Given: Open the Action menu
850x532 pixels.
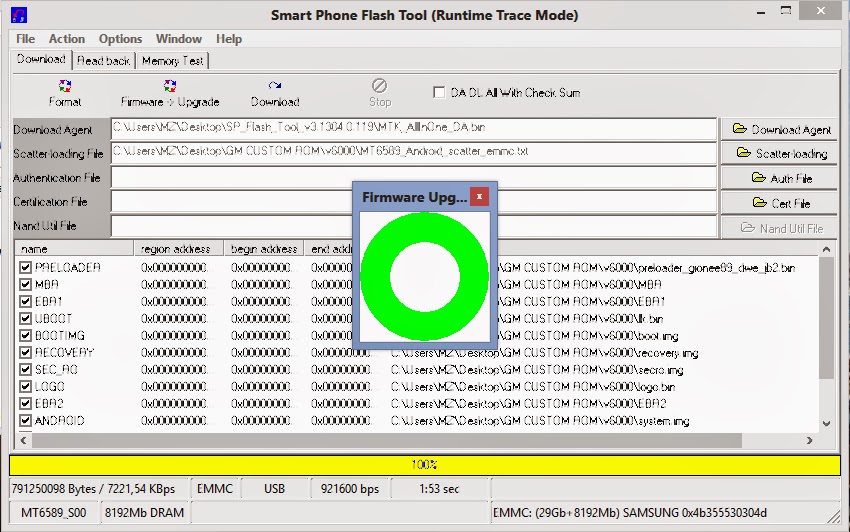Looking at the screenshot, I should click(x=67, y=39).
